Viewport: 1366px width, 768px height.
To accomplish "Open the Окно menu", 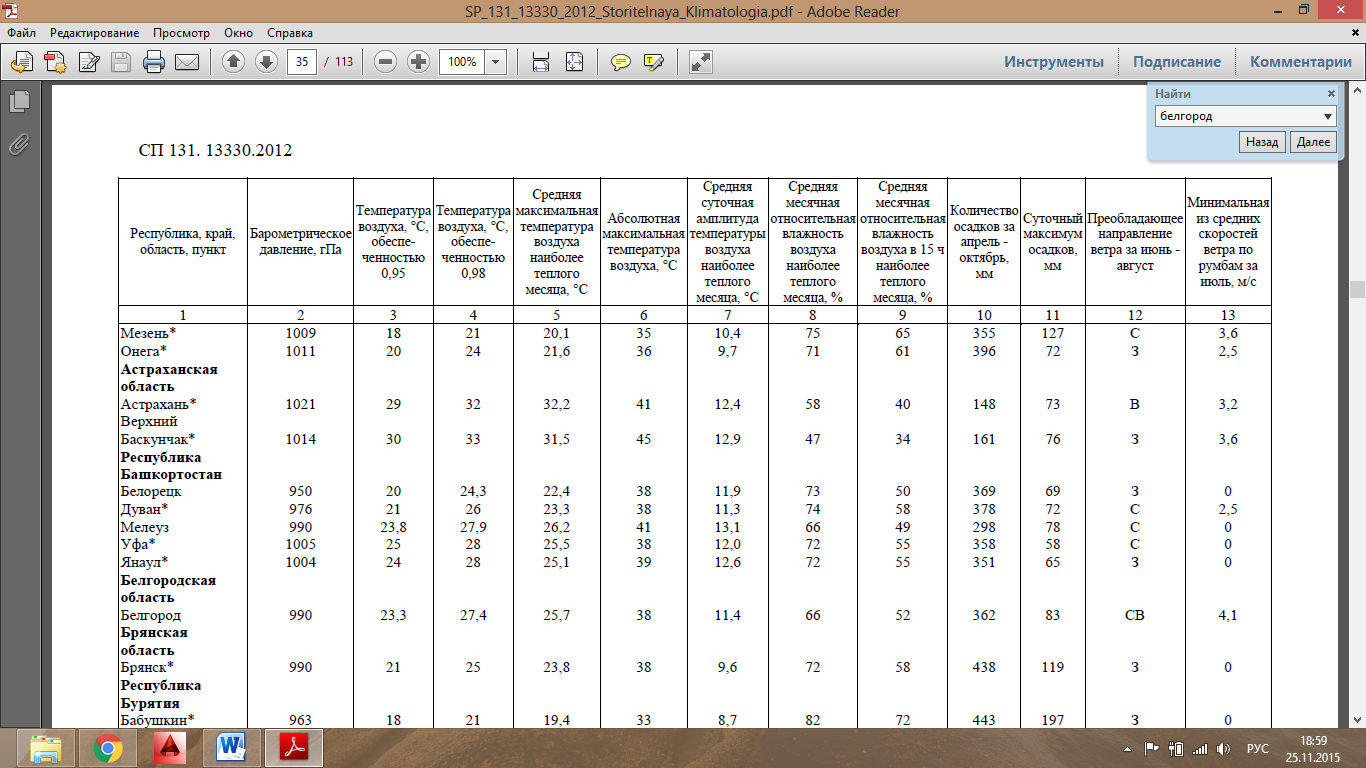I will click(x=239, y=33).
